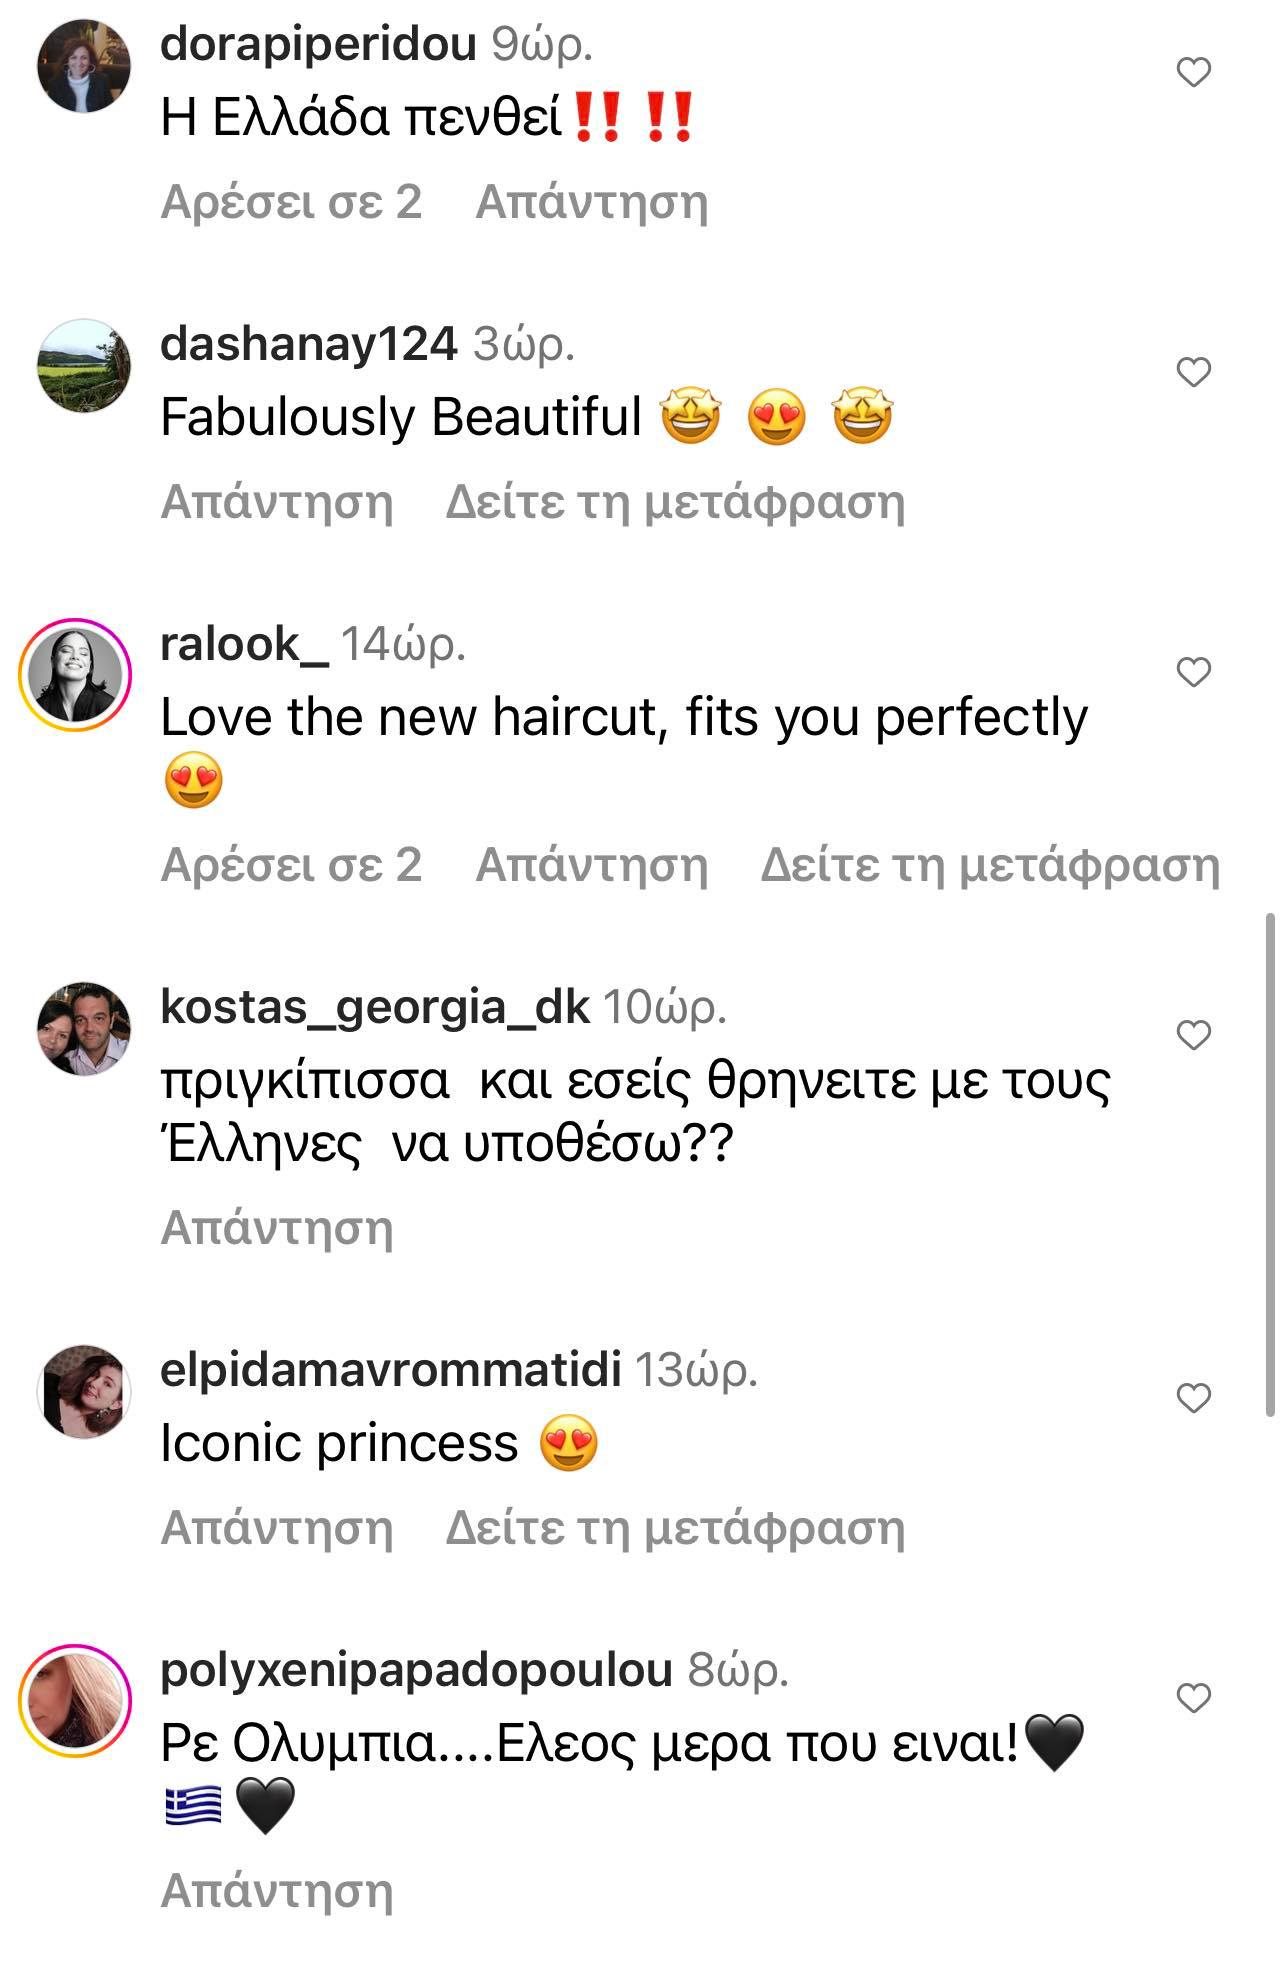Click the comments scrollbar
Image resolution: width=1284 pixels, height=1970 pixels.
point(1270,1164)
